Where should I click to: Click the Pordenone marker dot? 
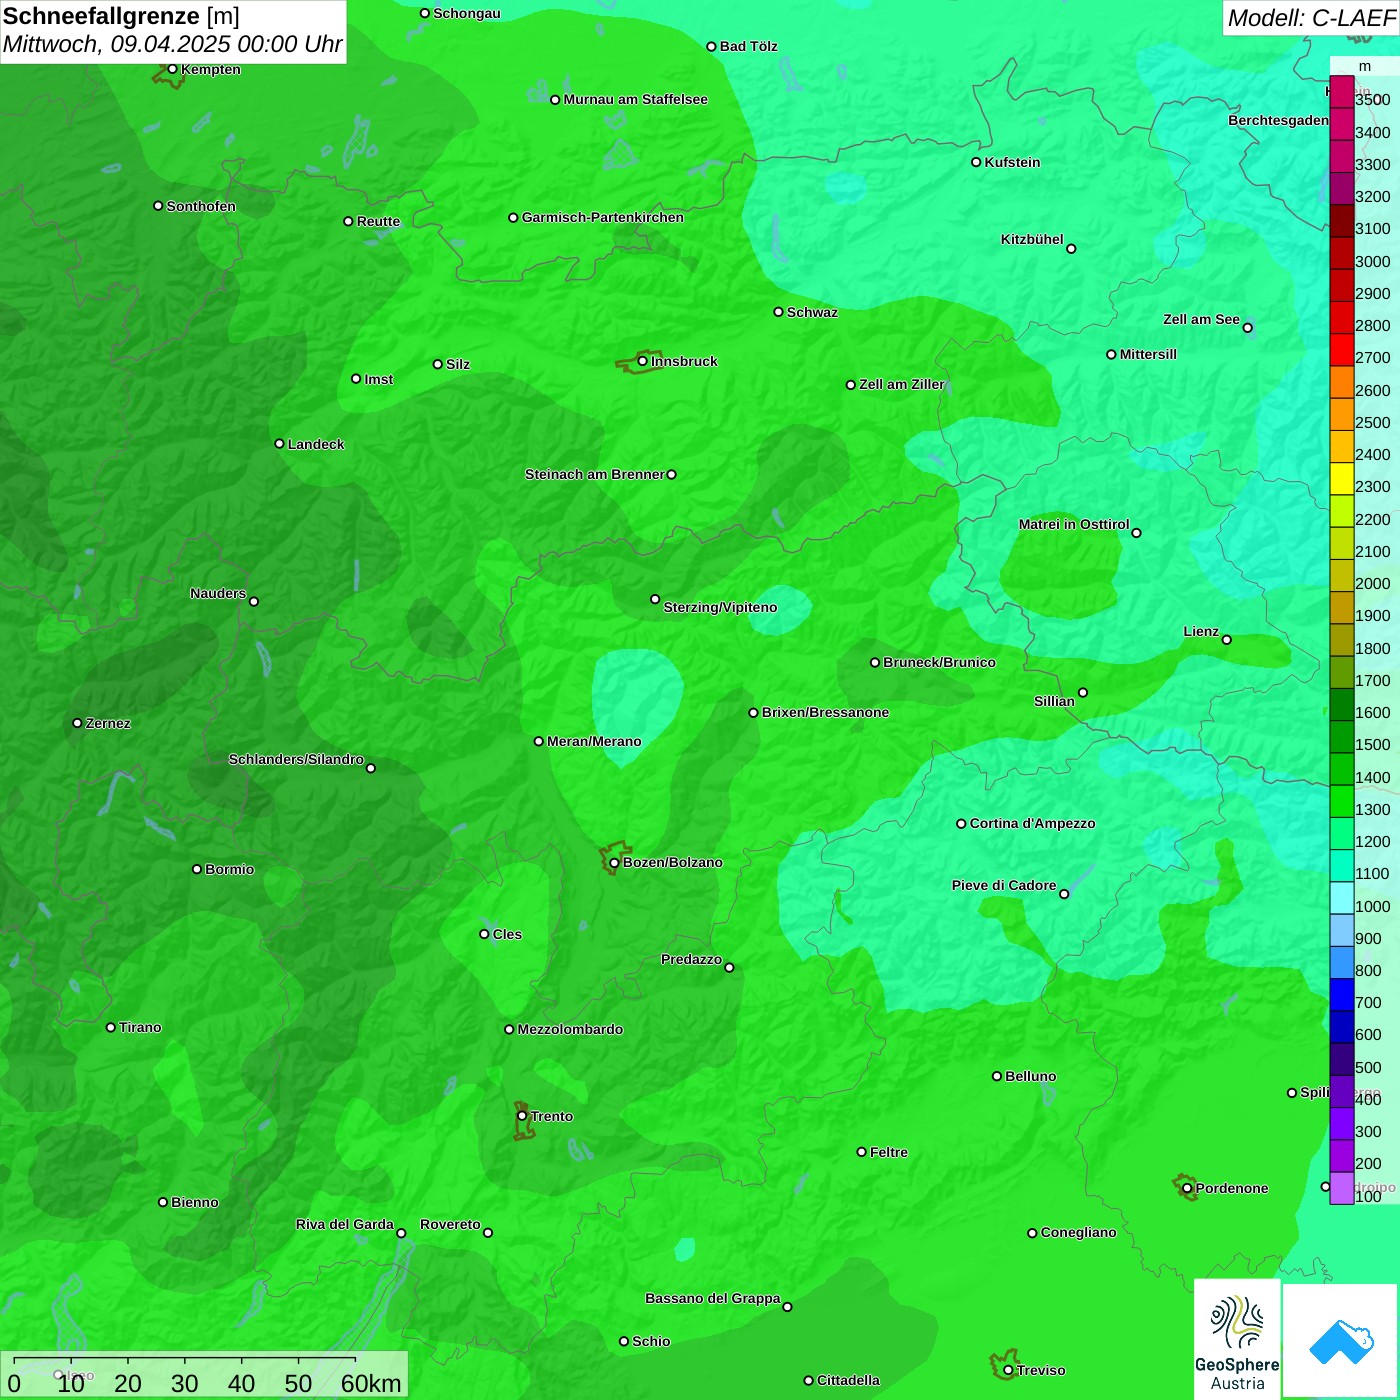pyautogui.click(x=1187, y=1189)
